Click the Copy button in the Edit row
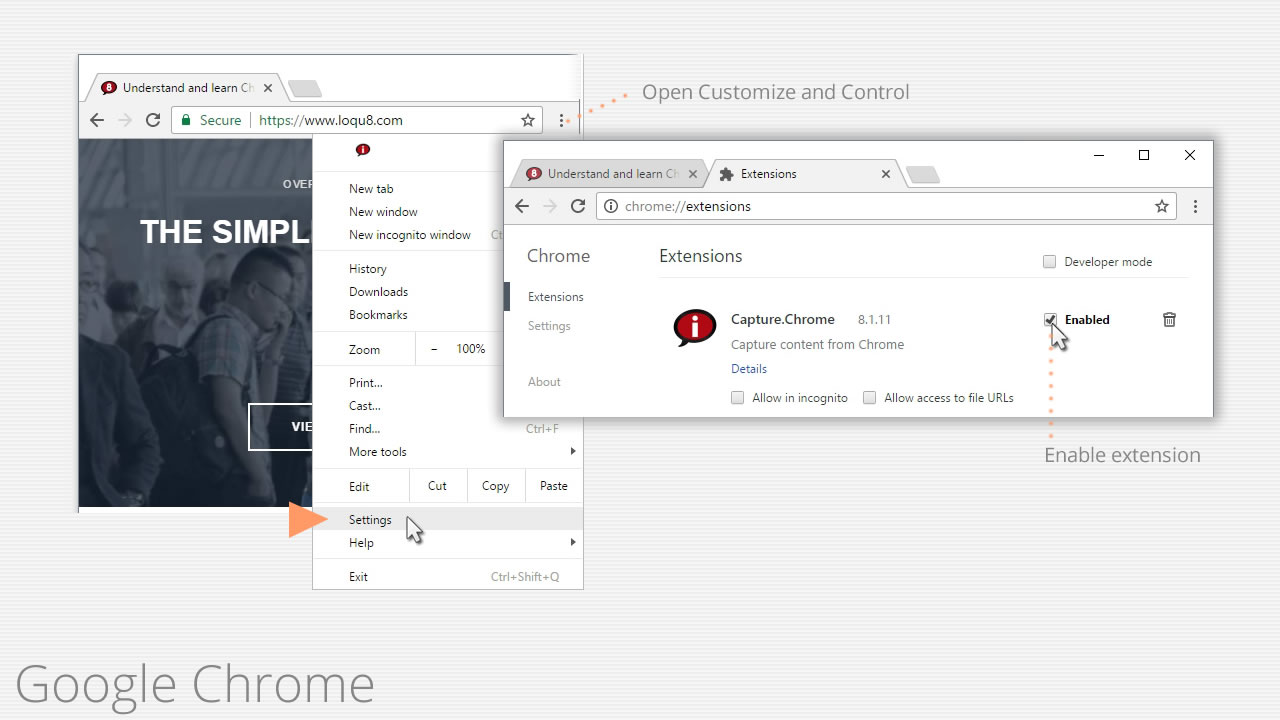Image resolution: width=1280 pixels, height=720 pixels. 495,486
